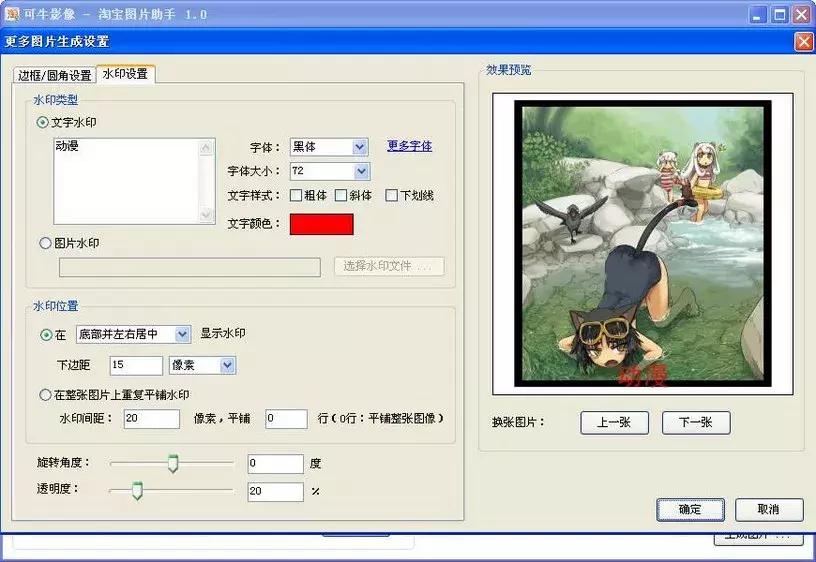
Task: Open watermark position dropdown 底部并左右居中
Action: point(182,334)
